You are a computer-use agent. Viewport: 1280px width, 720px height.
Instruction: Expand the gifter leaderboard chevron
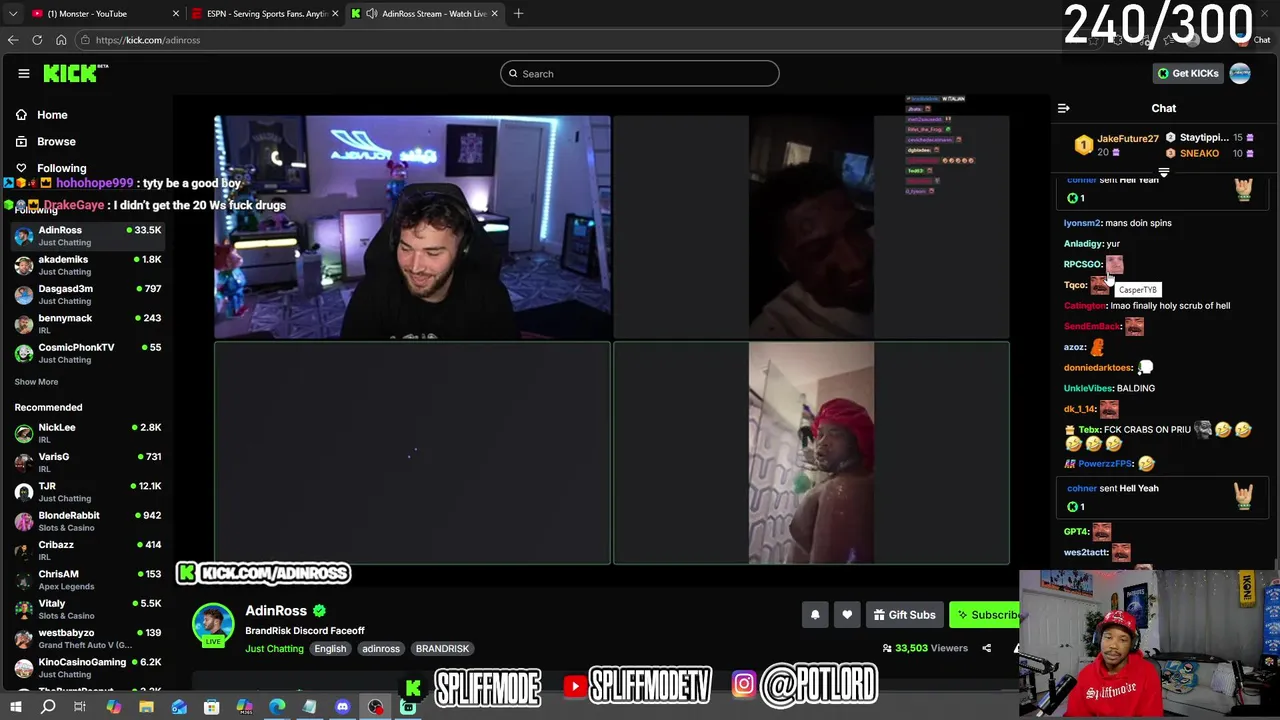(1163, 173)
